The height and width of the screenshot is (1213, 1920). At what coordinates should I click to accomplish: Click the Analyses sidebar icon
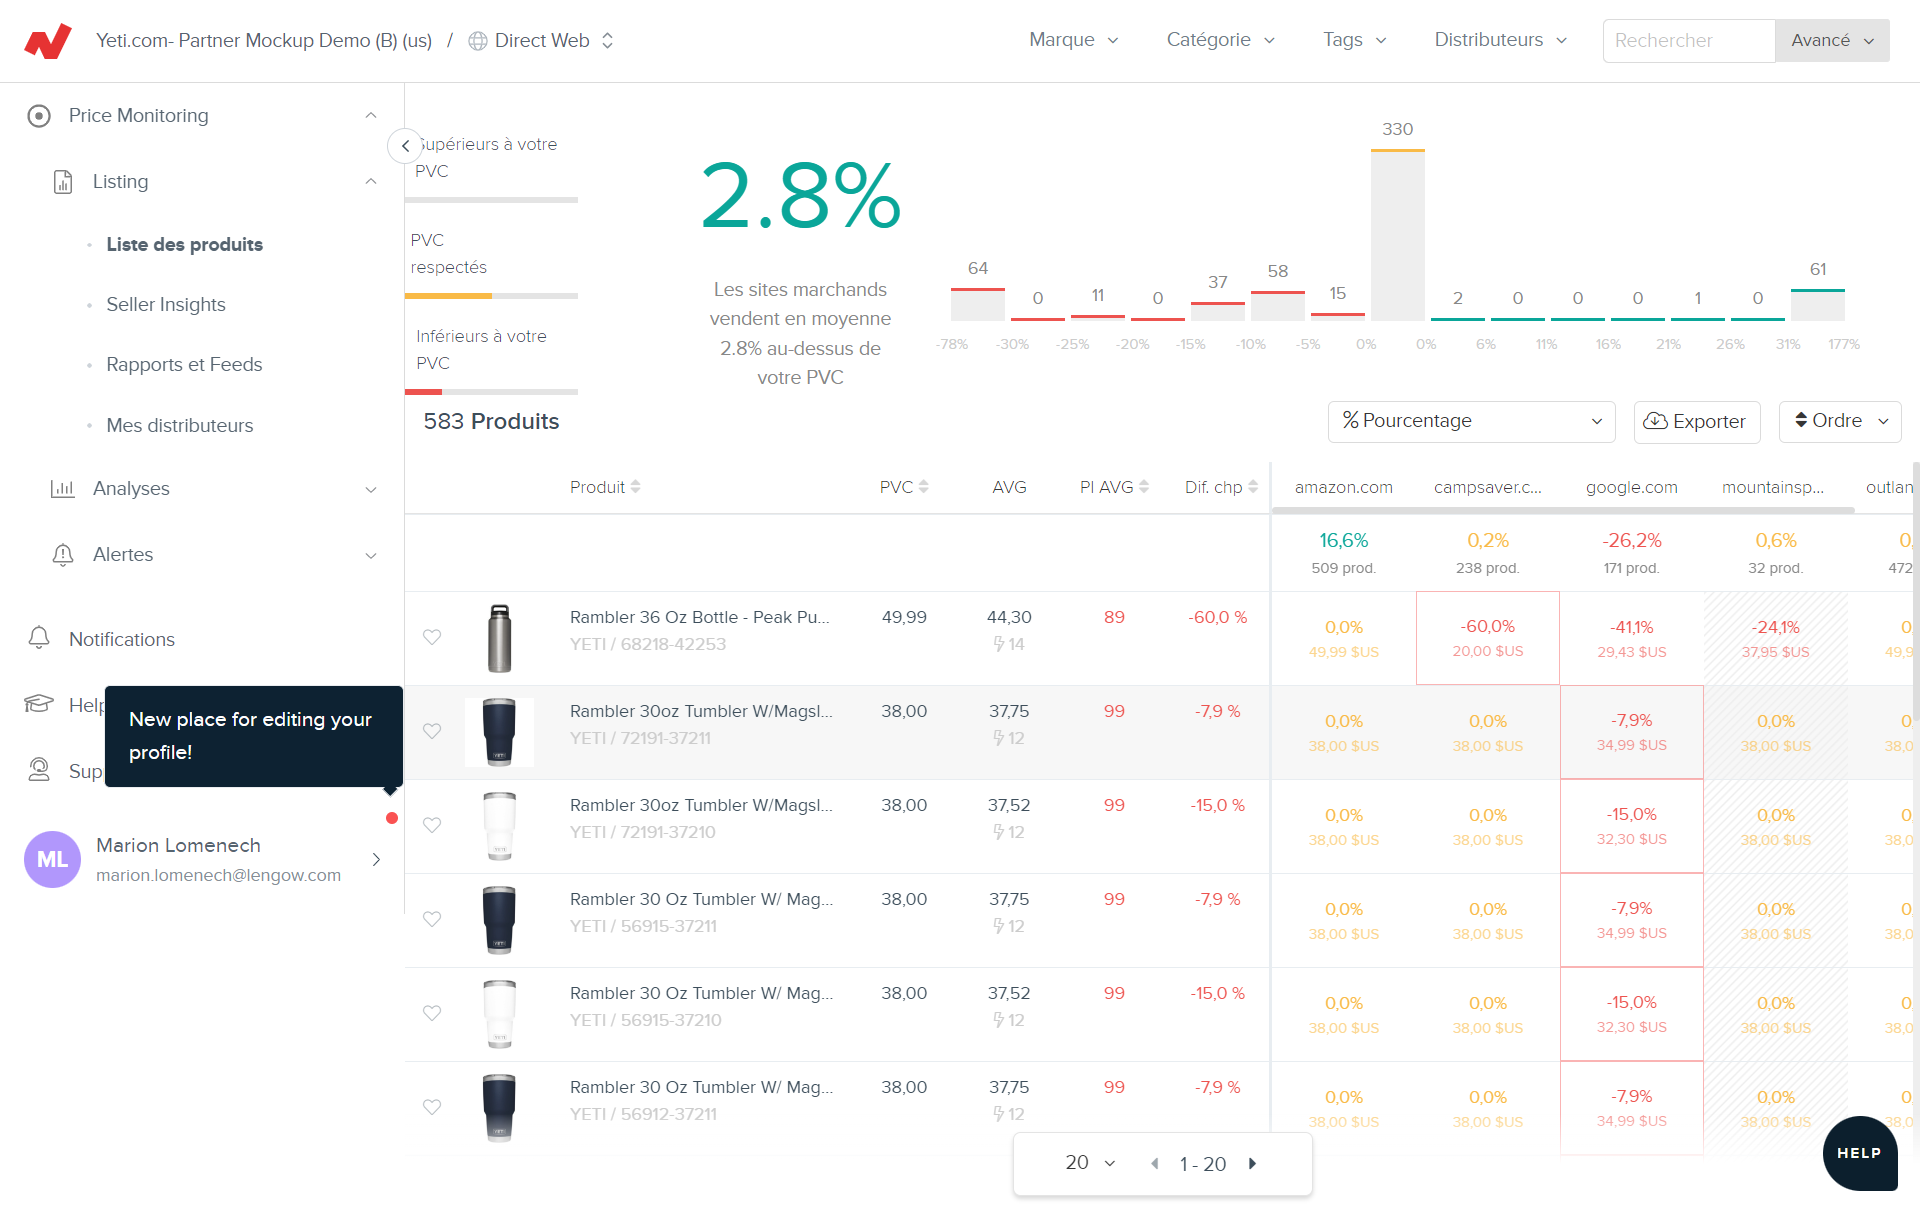[x=63, y=488]
